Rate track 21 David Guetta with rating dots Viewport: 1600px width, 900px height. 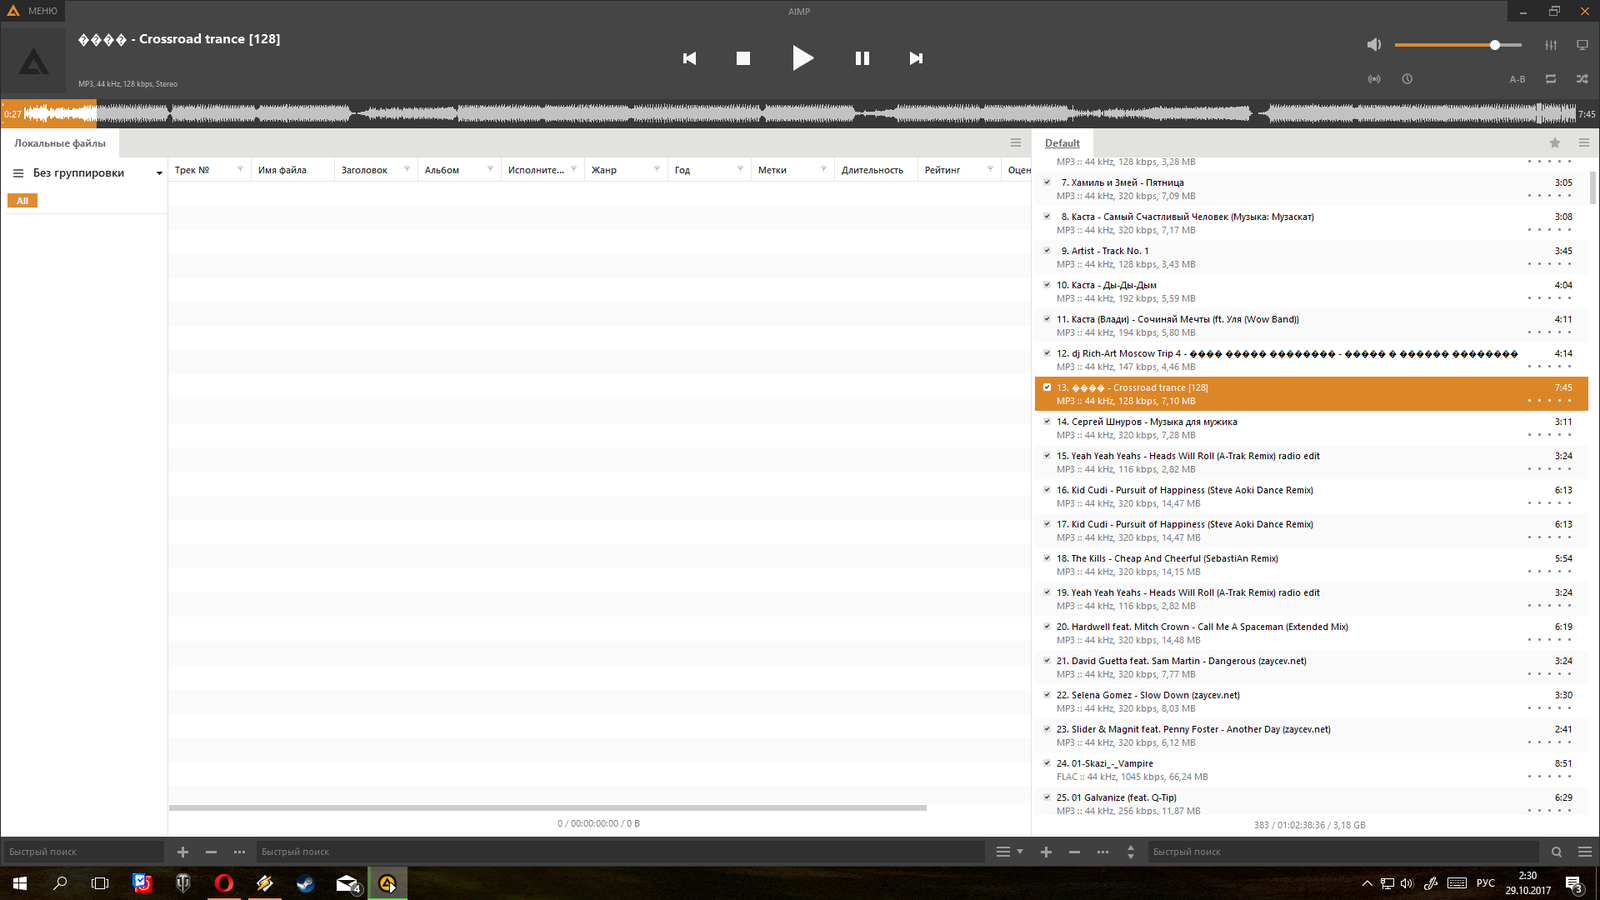click(x=1550, y=674)
